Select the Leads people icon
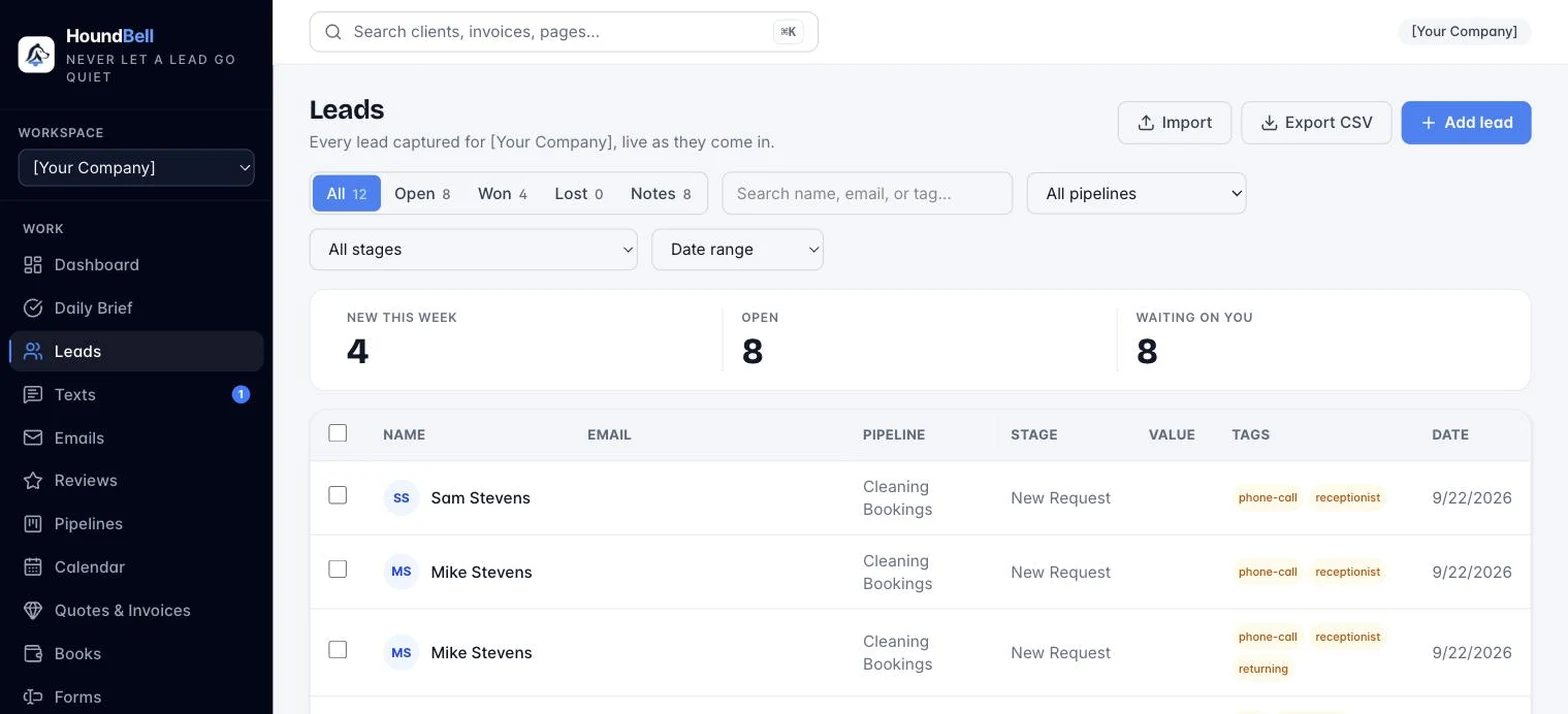This screenshot has width=1568, height=714. pos(33,351)
